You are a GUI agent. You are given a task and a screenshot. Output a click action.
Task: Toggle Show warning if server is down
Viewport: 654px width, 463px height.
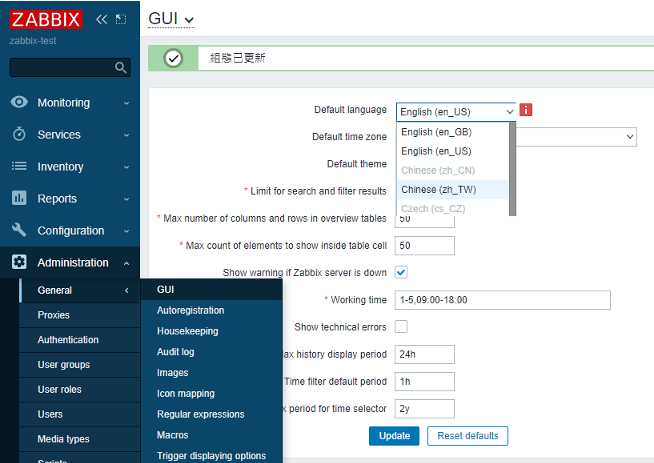pyautogui.click(x=401, y=272)
